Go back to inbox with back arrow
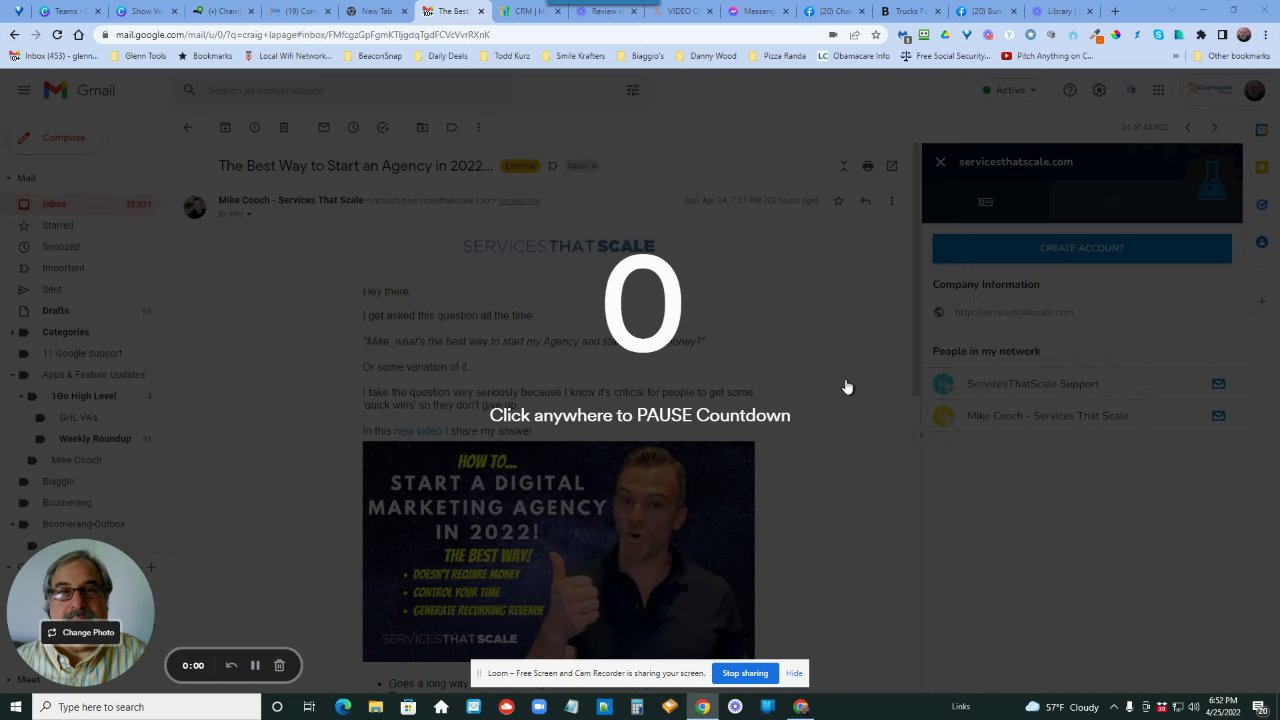This screenshot has width=1280, height=720. point(187,127)
